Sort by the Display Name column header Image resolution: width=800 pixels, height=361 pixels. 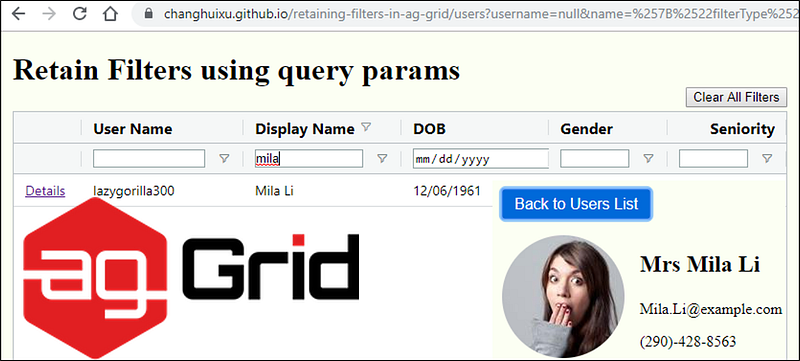click(x=305, y=129)
